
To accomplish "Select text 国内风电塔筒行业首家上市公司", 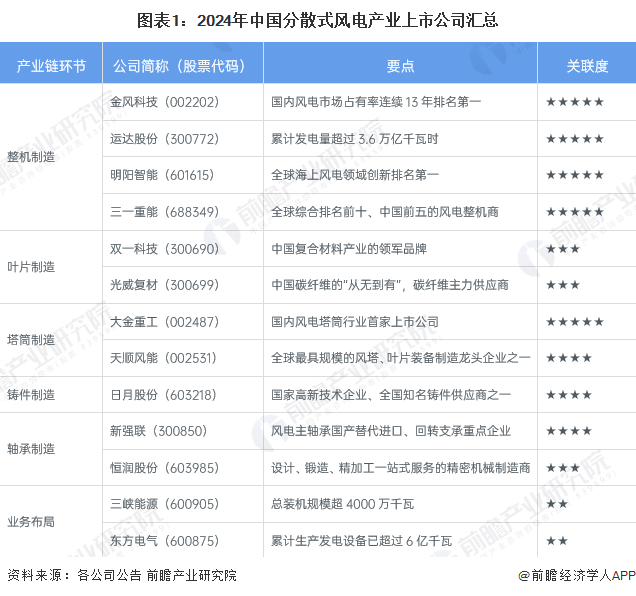I will (x=355, y=322).
